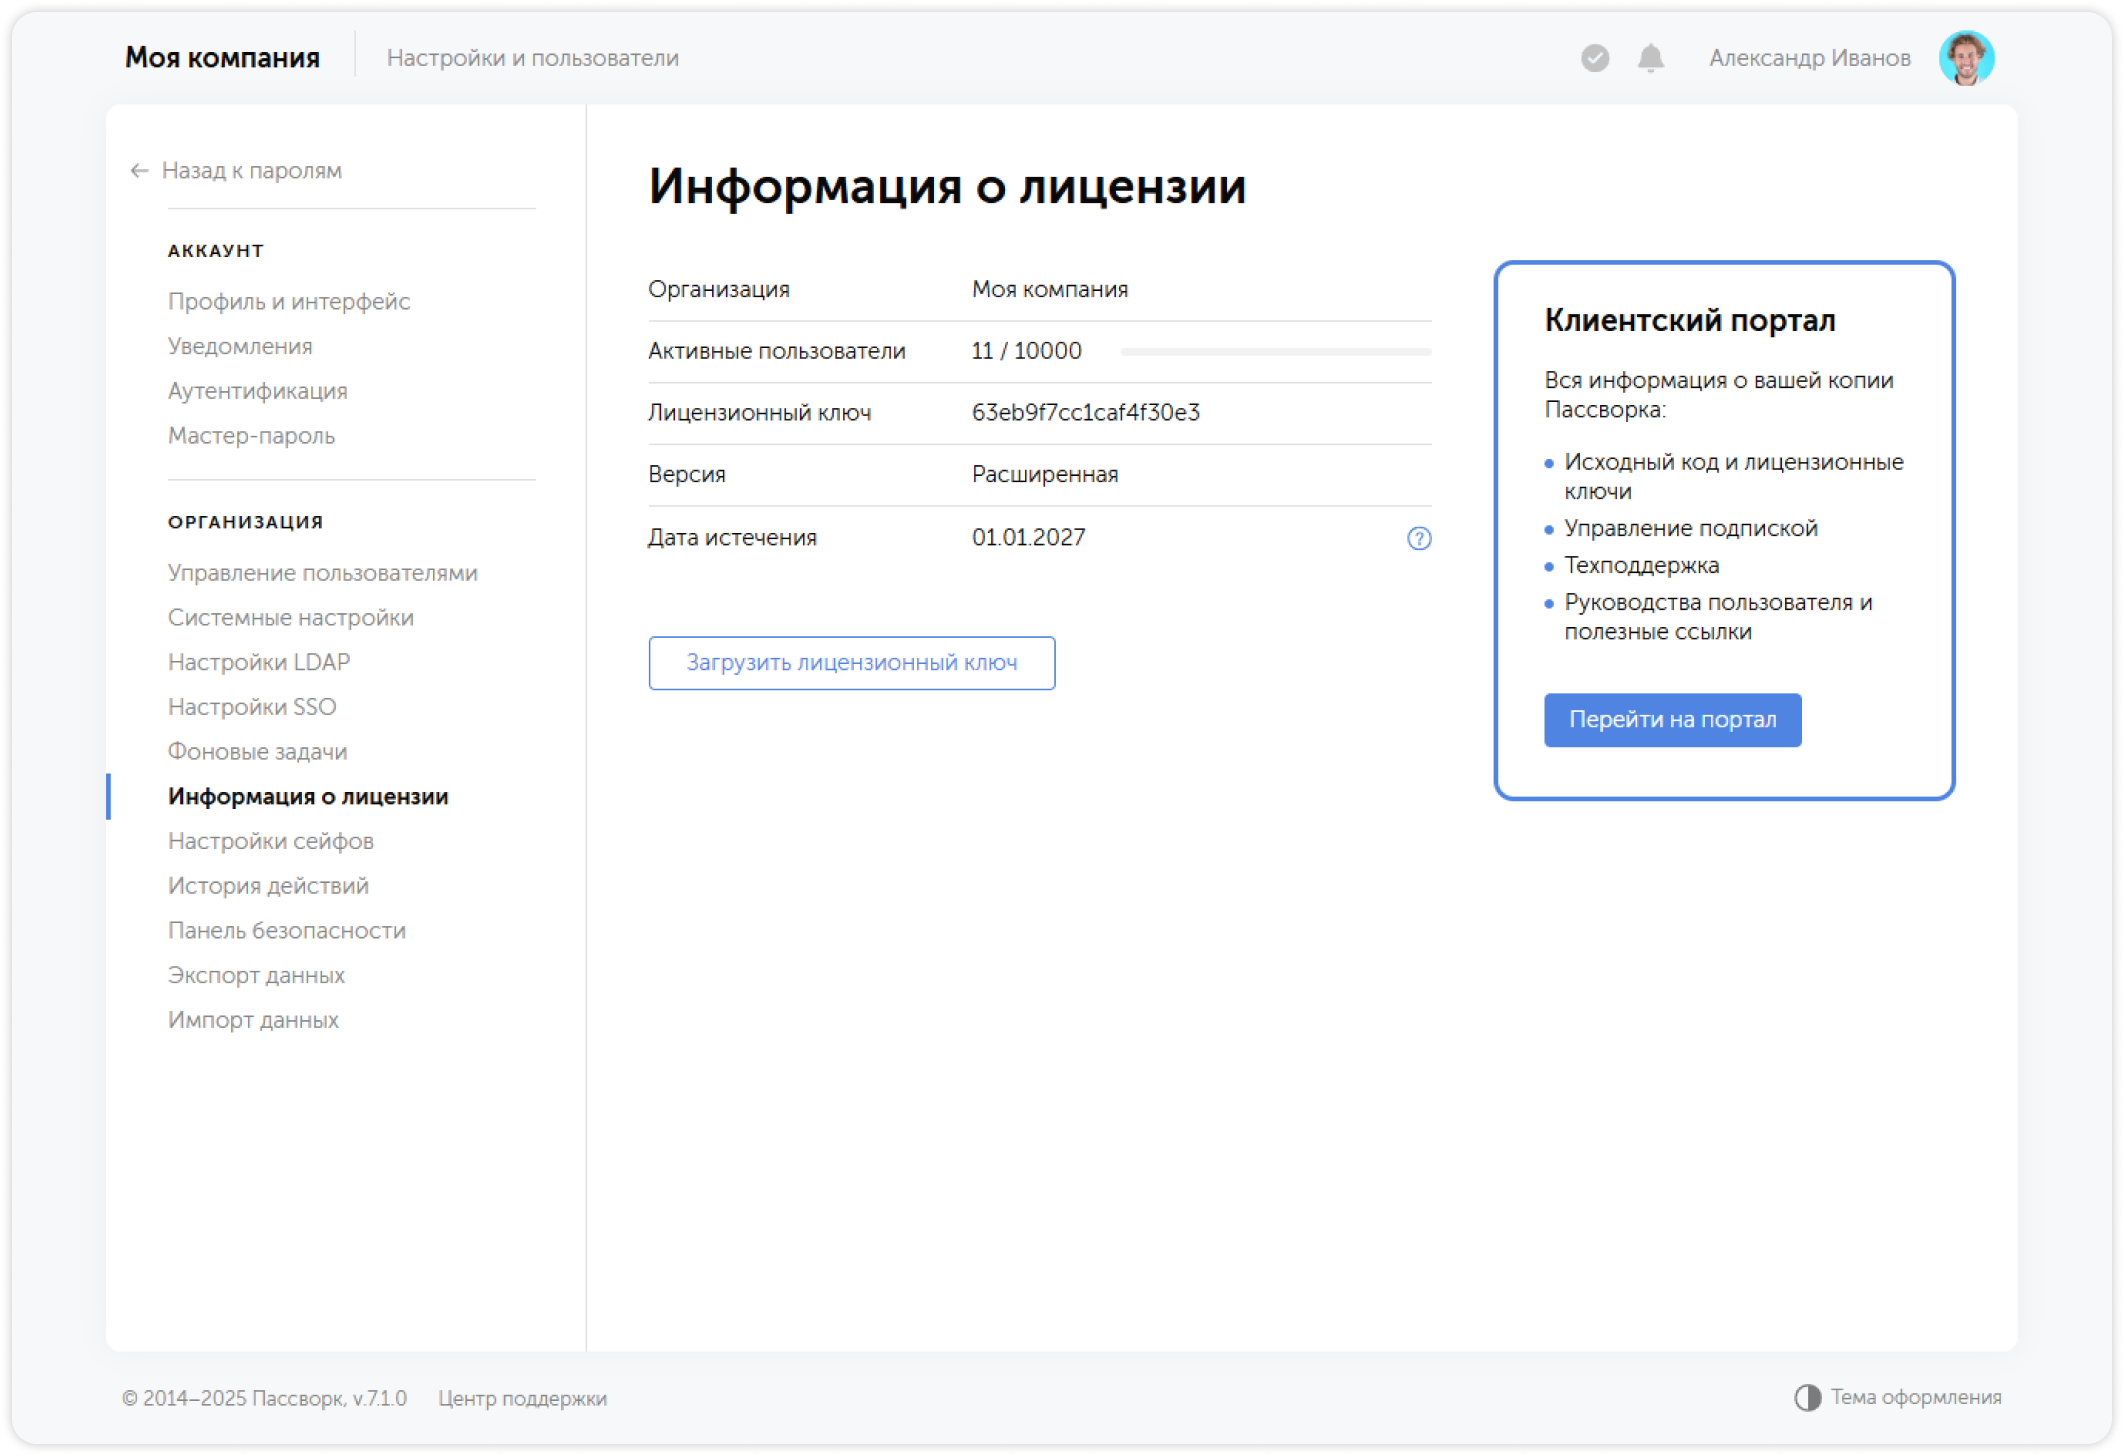Open Панель безопасности page
Screen dimensions: 2124x1456
coord(286,930)
